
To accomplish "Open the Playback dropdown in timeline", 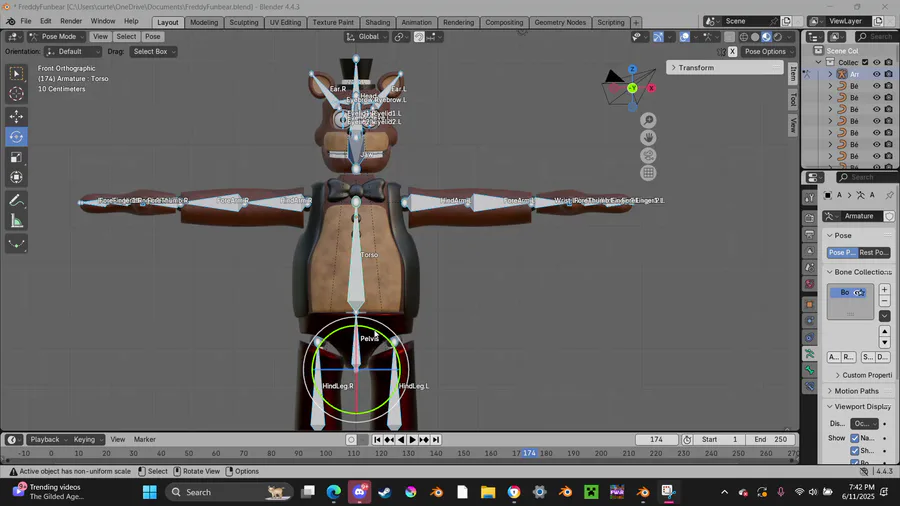I will coord(48,439).
